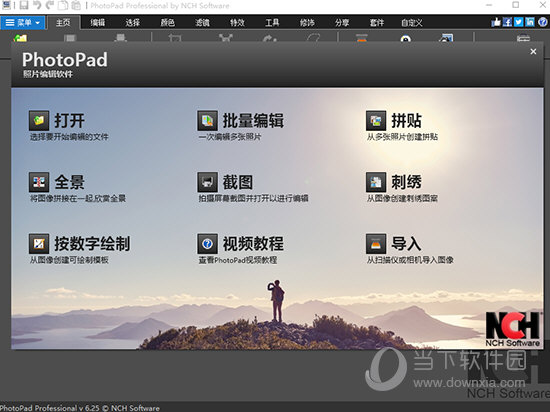Viewport: 550px width, 412px height.
Task: Click the 刺绣 heading
Action: click(x=407, y=182)
